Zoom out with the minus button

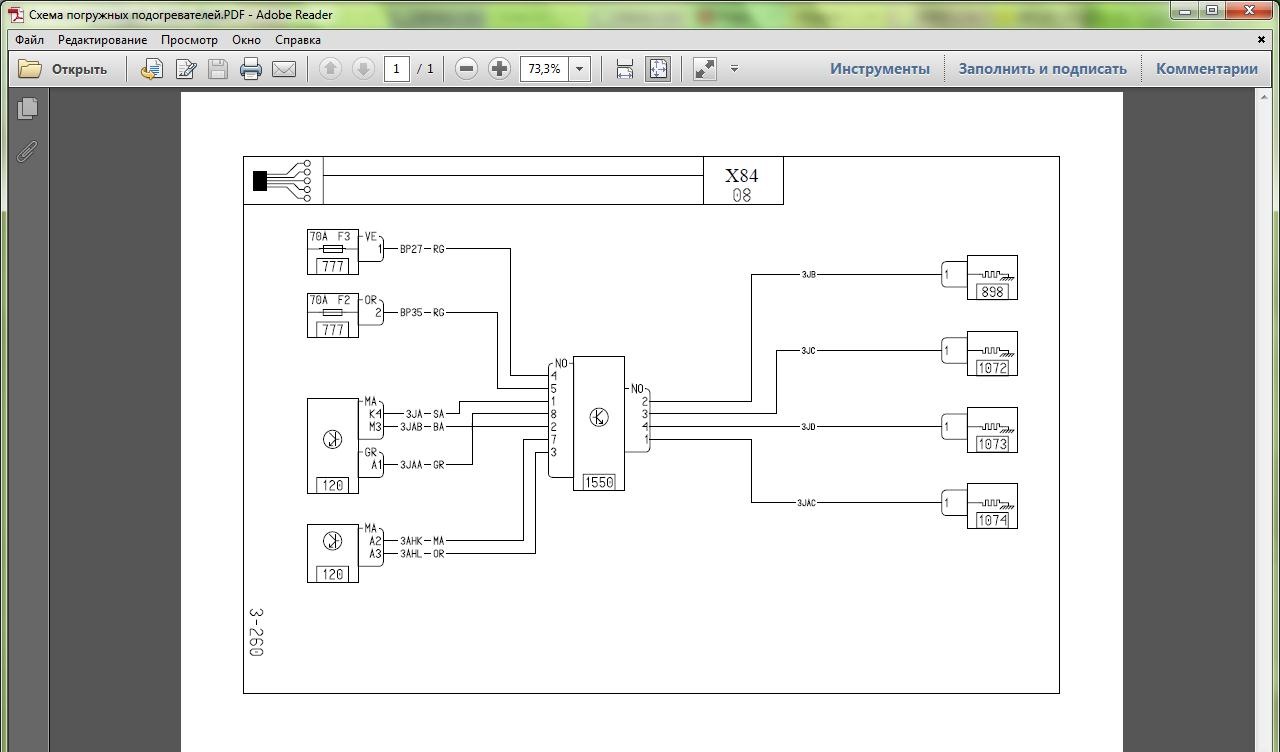466,69
